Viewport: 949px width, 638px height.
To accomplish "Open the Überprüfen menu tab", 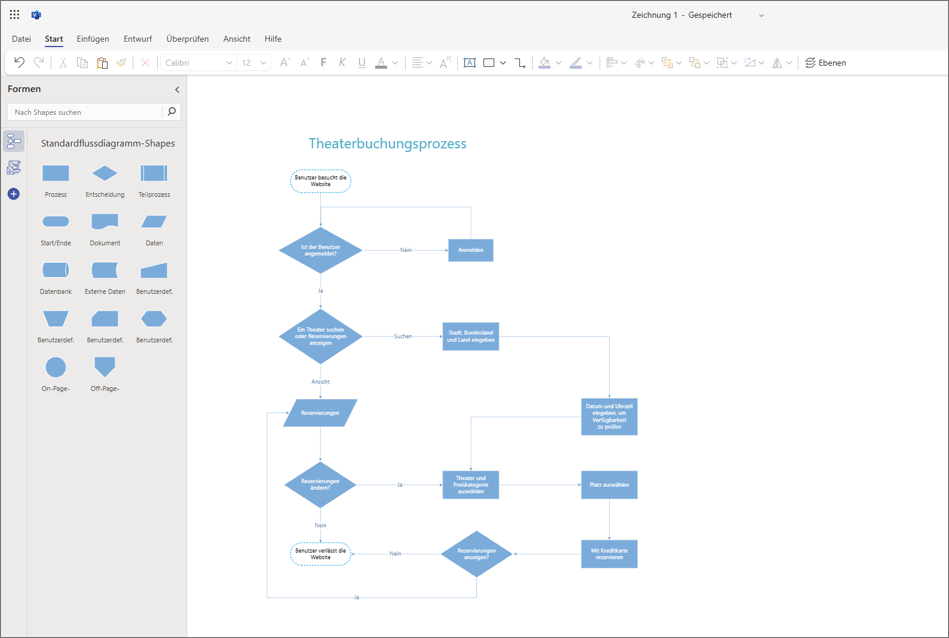I will coord(186,38).
